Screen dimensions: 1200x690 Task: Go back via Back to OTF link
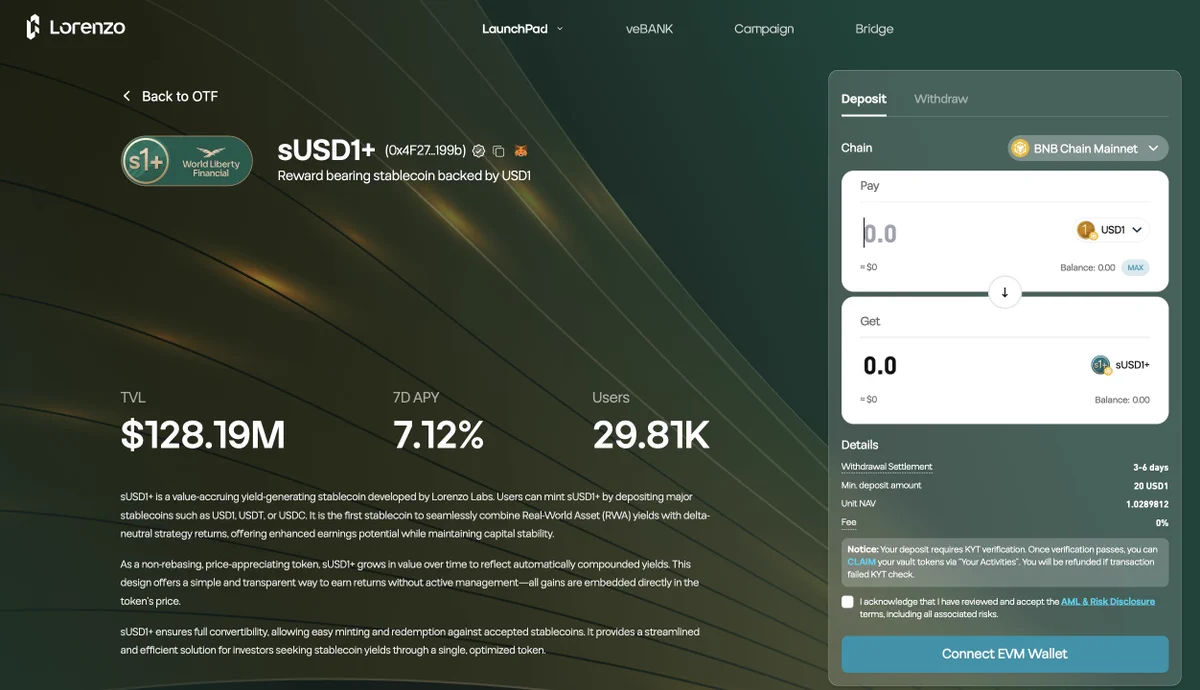click(x=169, y=96)
